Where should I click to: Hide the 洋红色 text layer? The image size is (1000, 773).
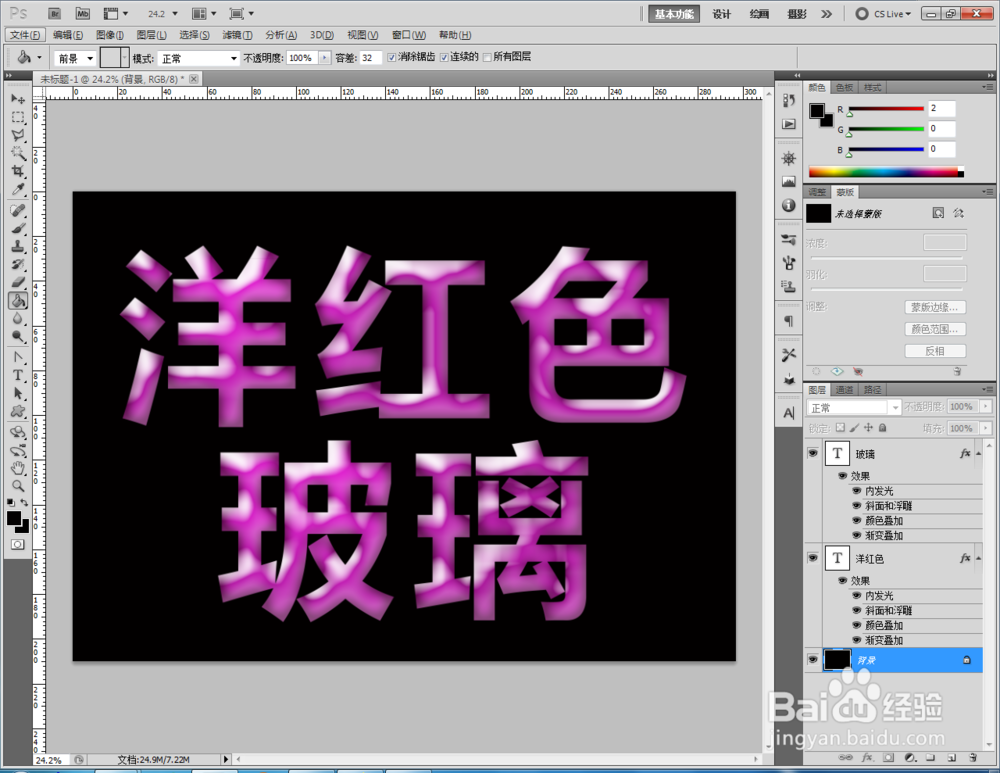click(x=812, y=557)
